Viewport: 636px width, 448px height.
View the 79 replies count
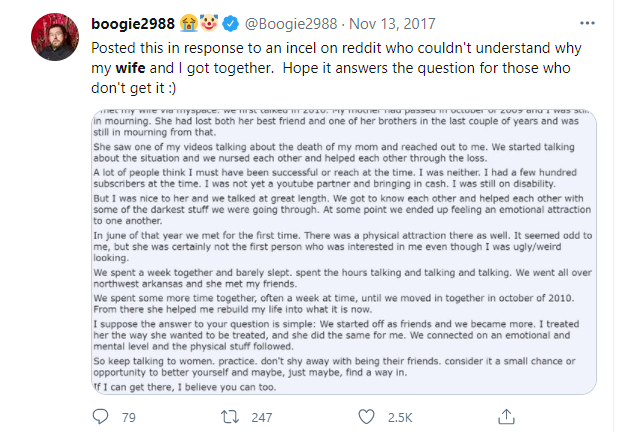point(128,418)
